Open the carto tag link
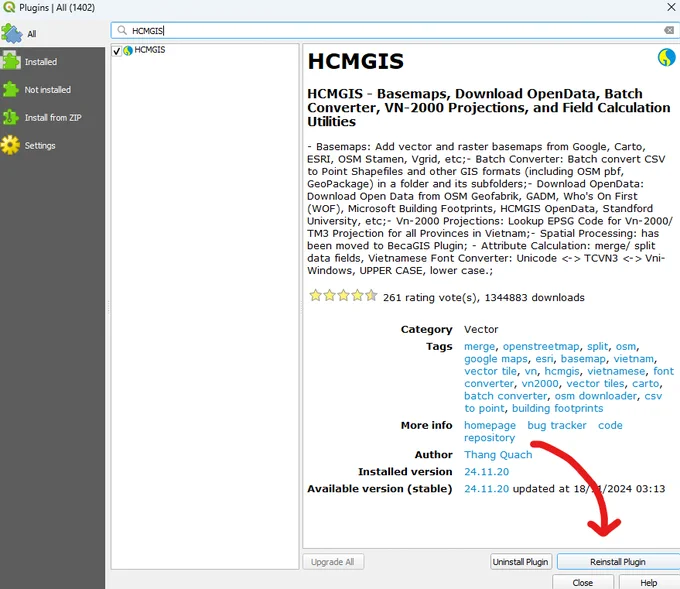680x589 pixels. pos(645,384)
